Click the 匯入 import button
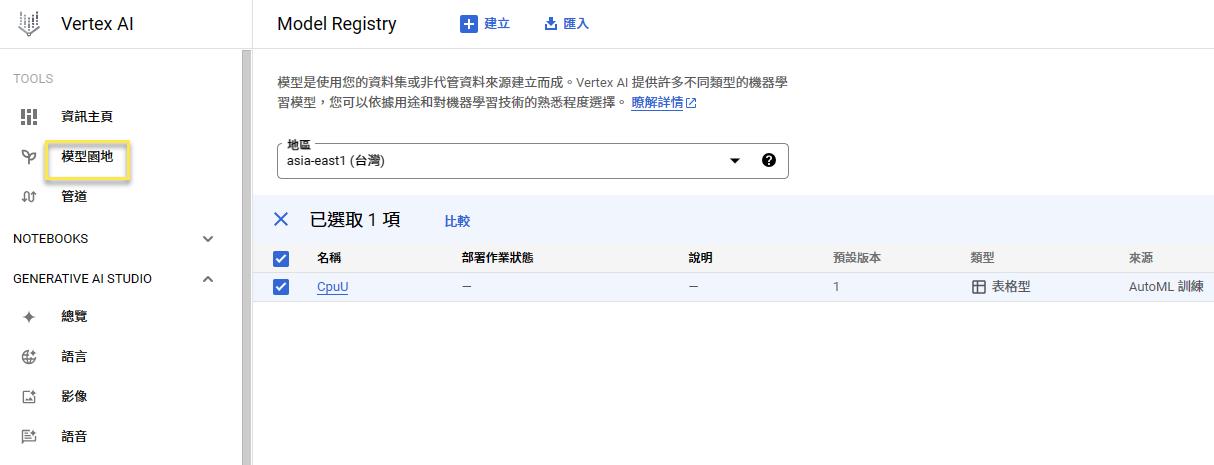The width and height of the screenshot is (1214, 465). [566, 24]
